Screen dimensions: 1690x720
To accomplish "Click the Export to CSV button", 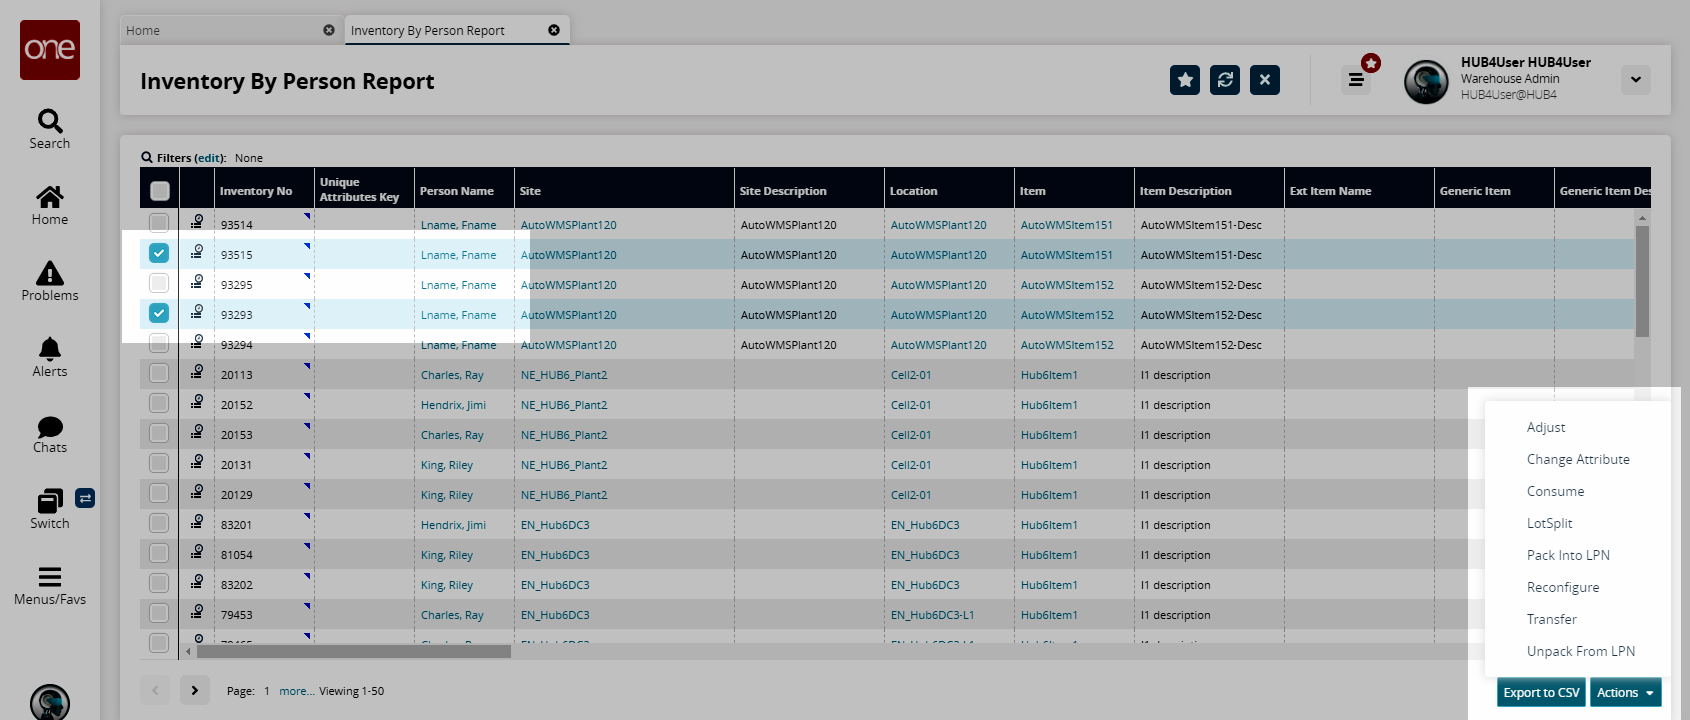I will 1541,692.
